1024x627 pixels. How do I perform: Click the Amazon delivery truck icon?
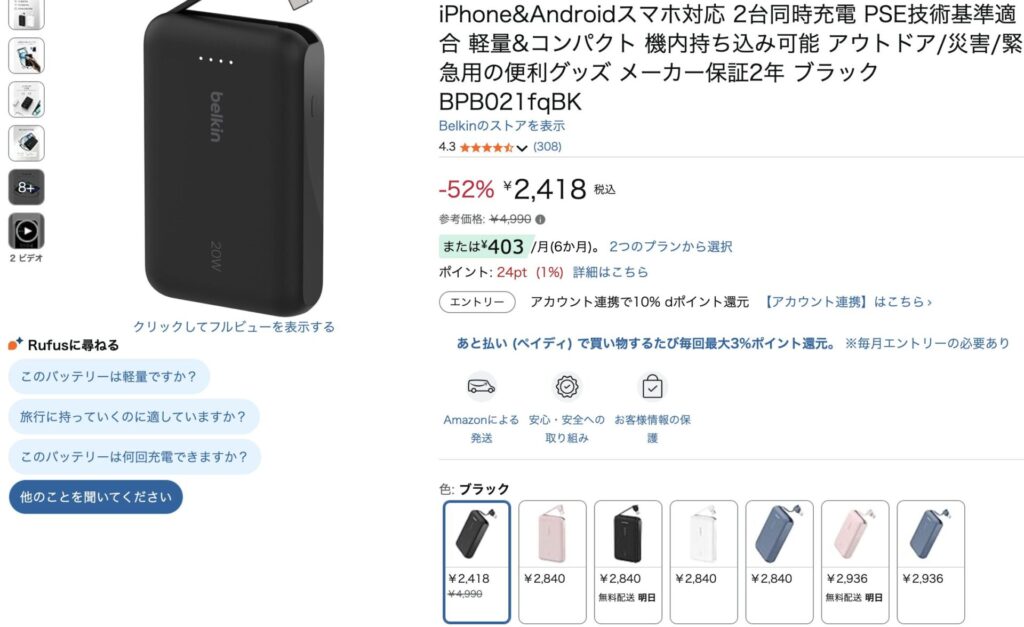click(x=481, y=387)
